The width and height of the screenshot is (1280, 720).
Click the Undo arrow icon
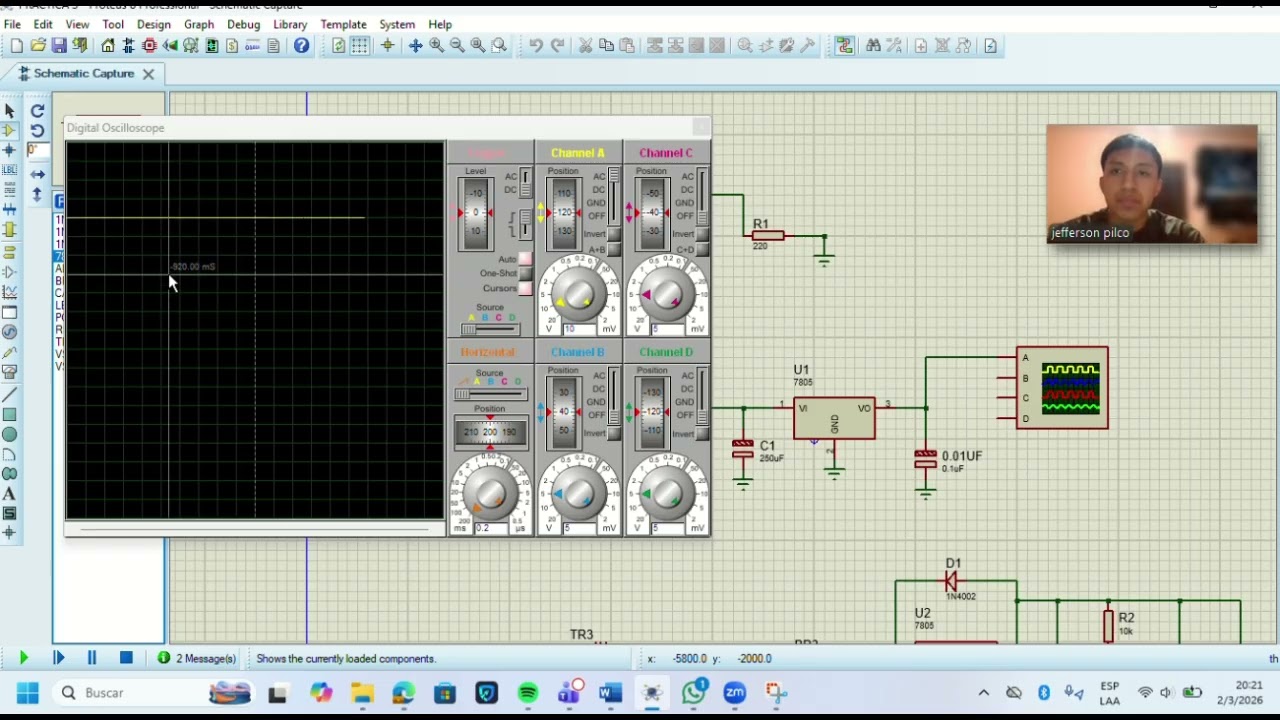[536, 46]
